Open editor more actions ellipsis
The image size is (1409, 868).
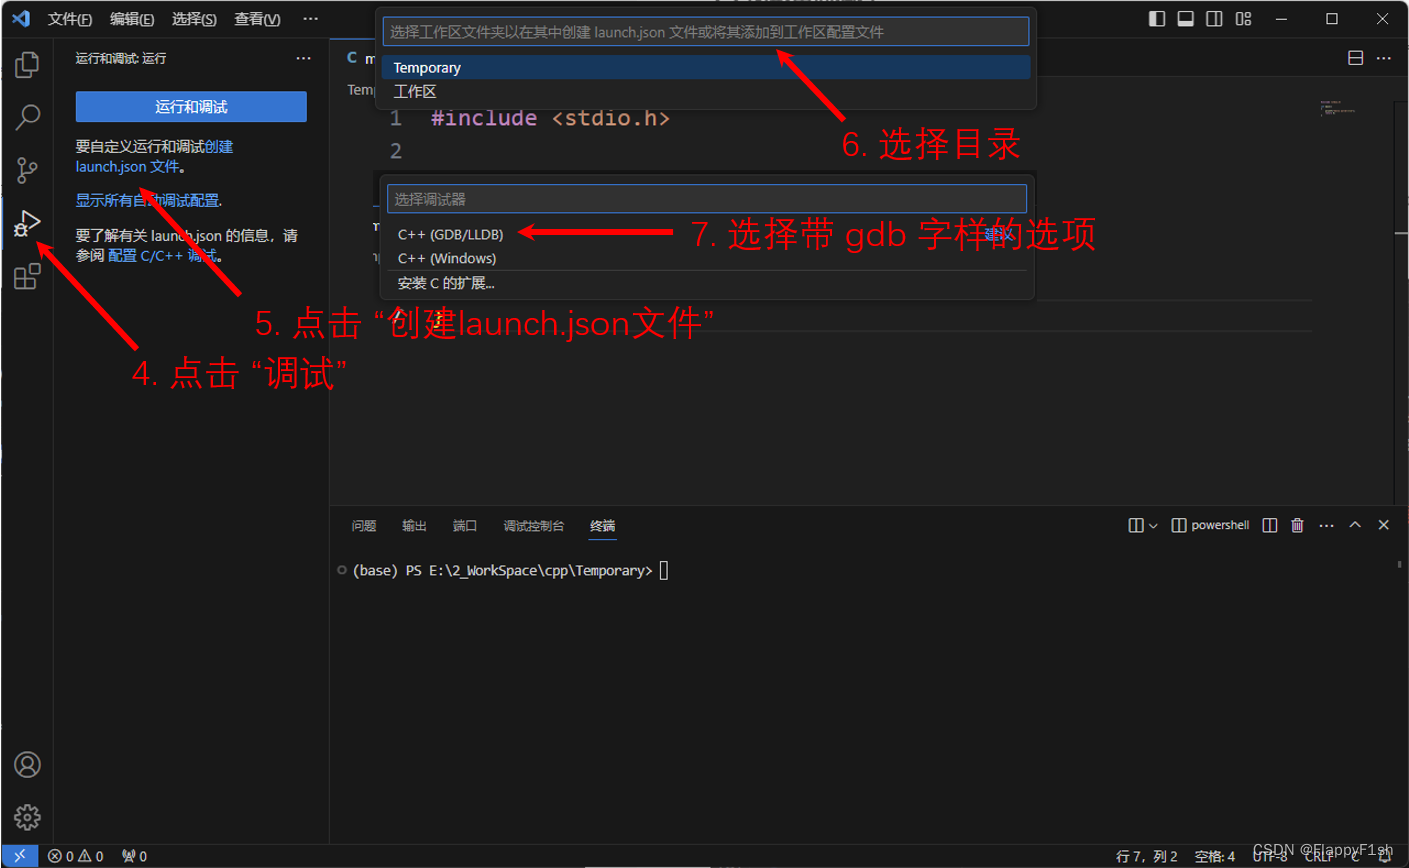click(x=1384, y=58)
